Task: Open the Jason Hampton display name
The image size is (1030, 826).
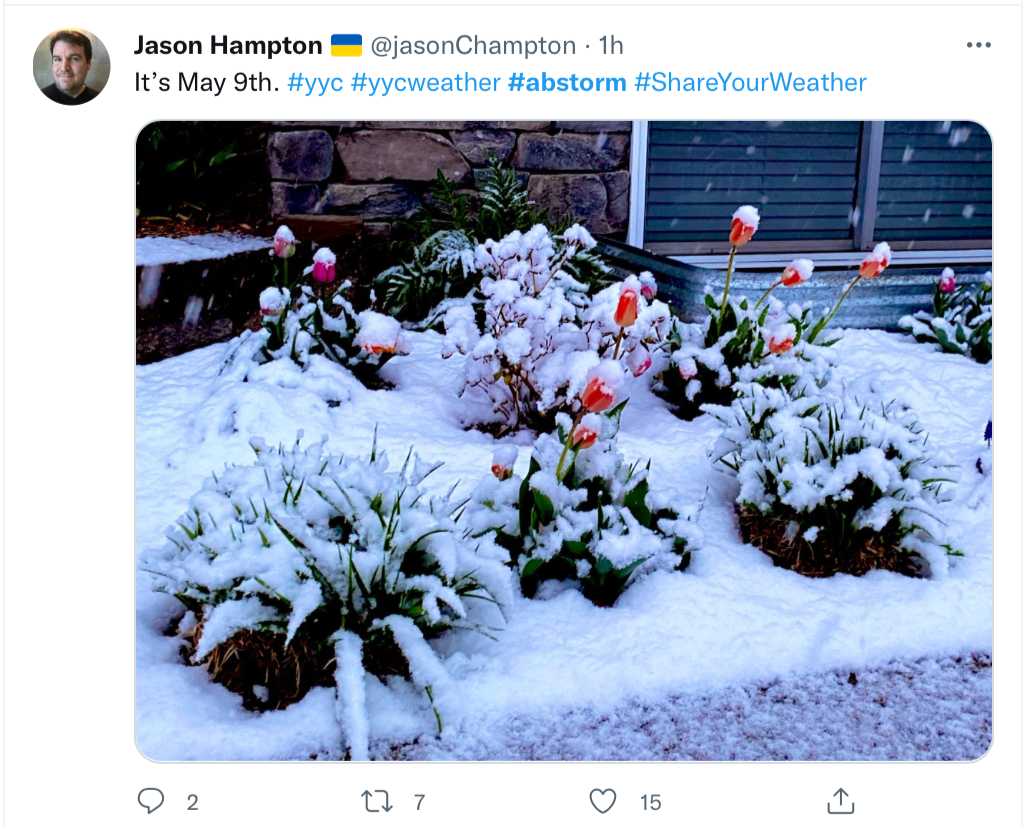Action: pos(228,45)
